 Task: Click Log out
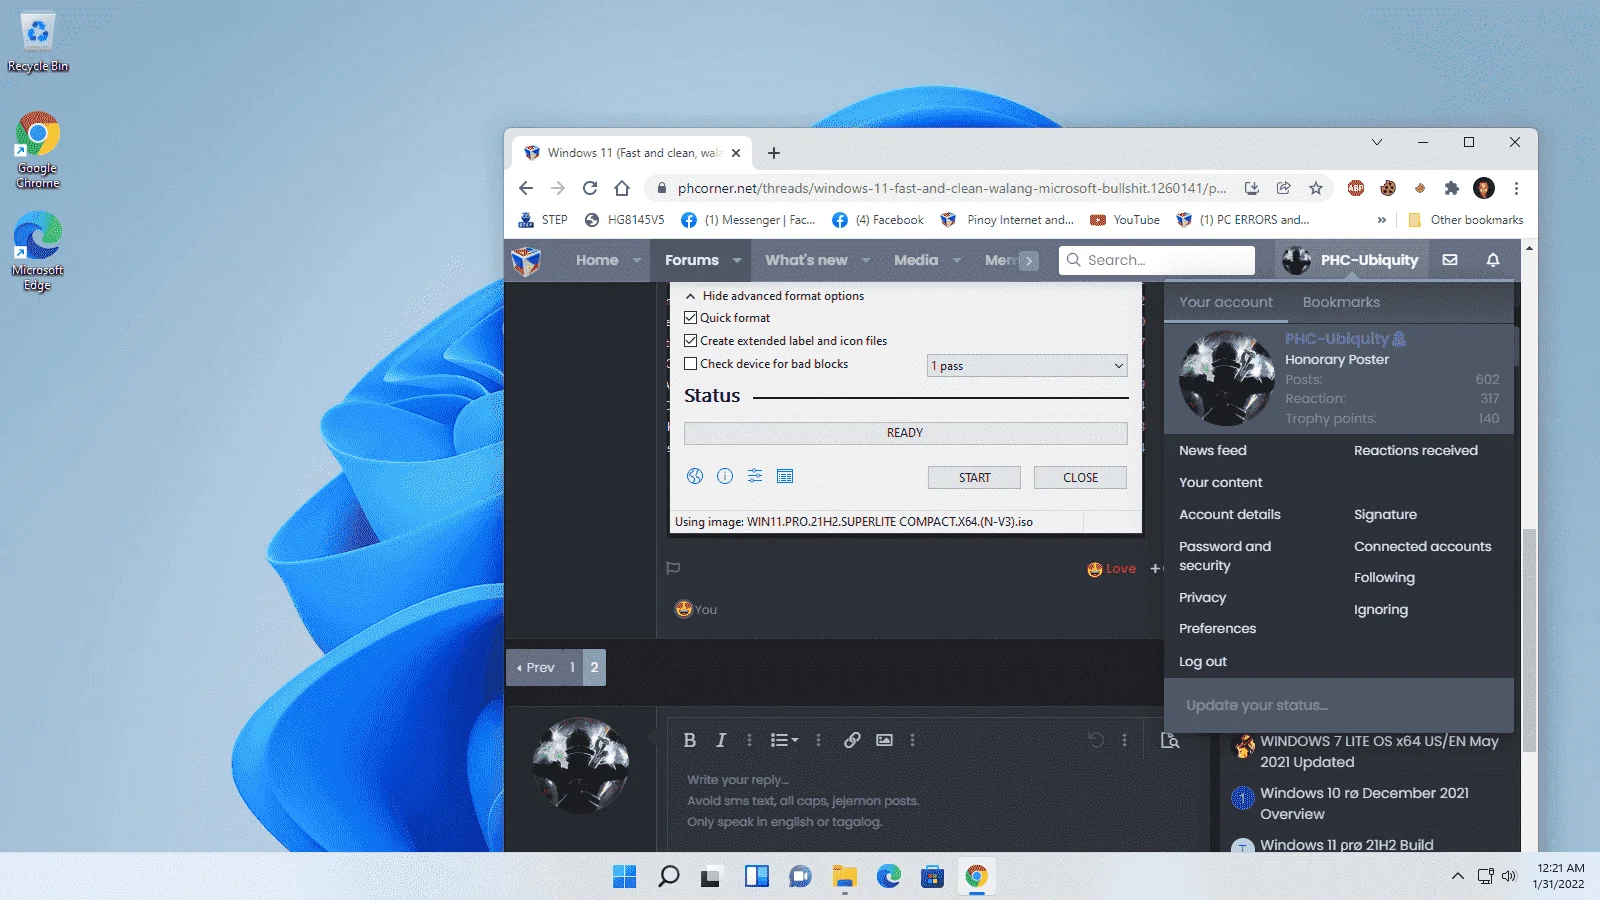pos(1203,661)
